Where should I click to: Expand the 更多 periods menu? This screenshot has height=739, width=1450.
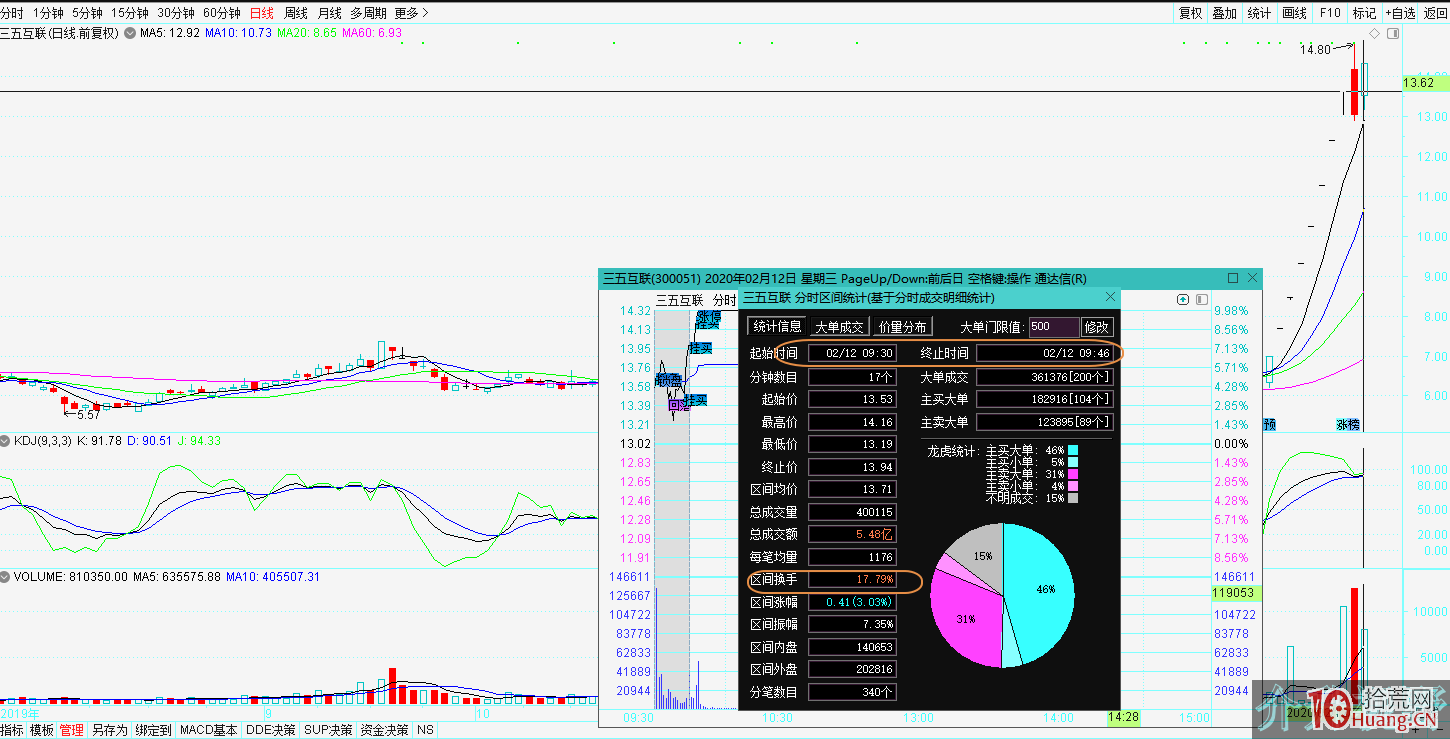(x=411, y=13)
